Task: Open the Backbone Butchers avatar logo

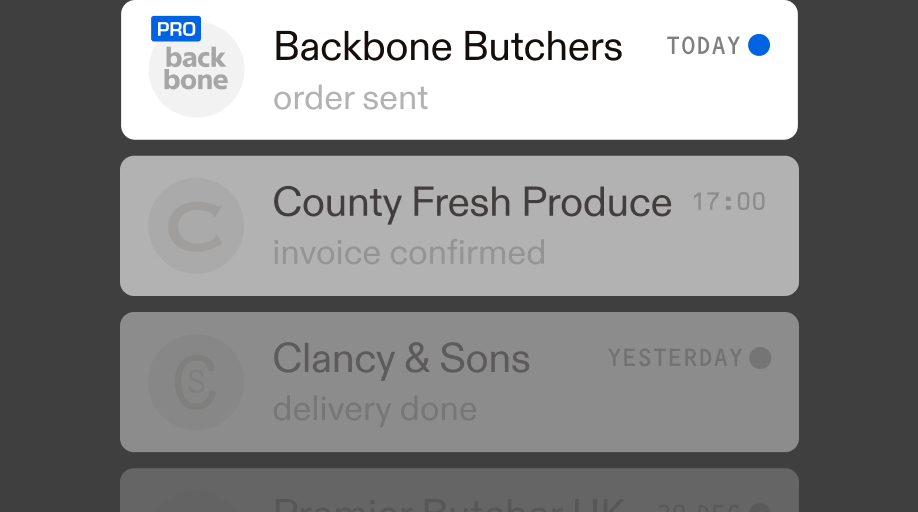Action: tap(196, 69)
